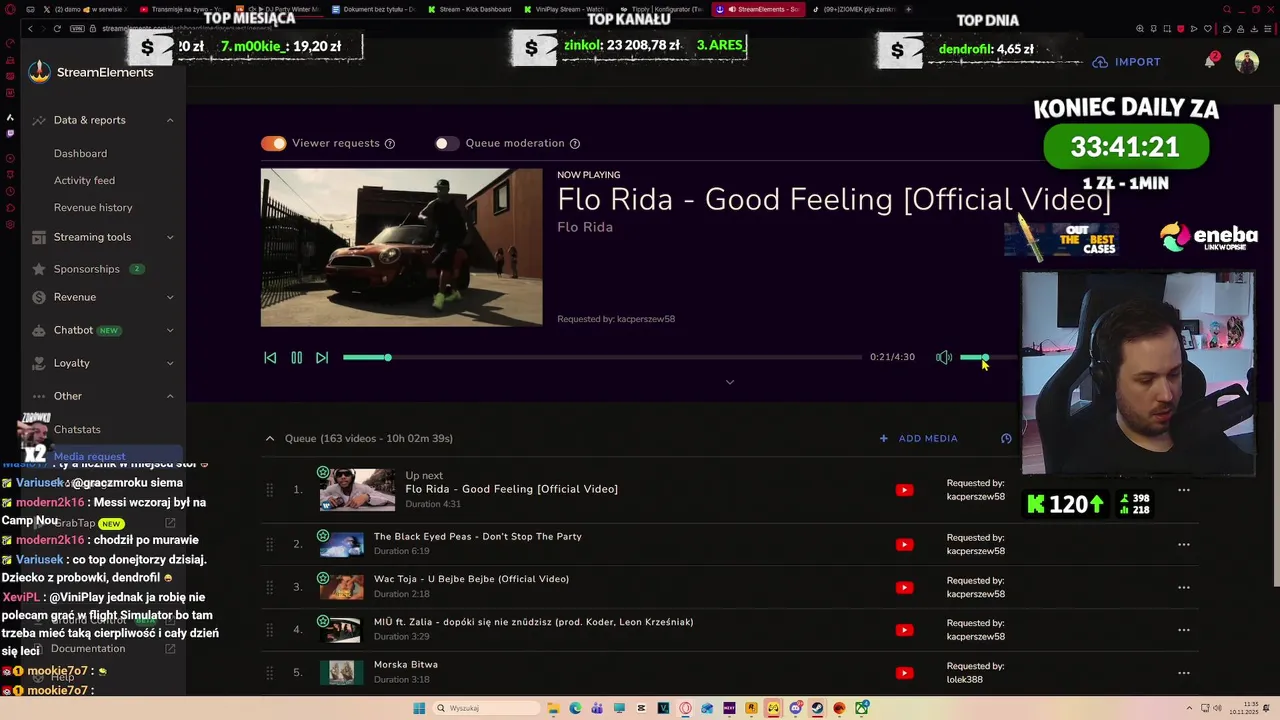Open YouTube link for Morska Bitwa row

tap(904, 673)
